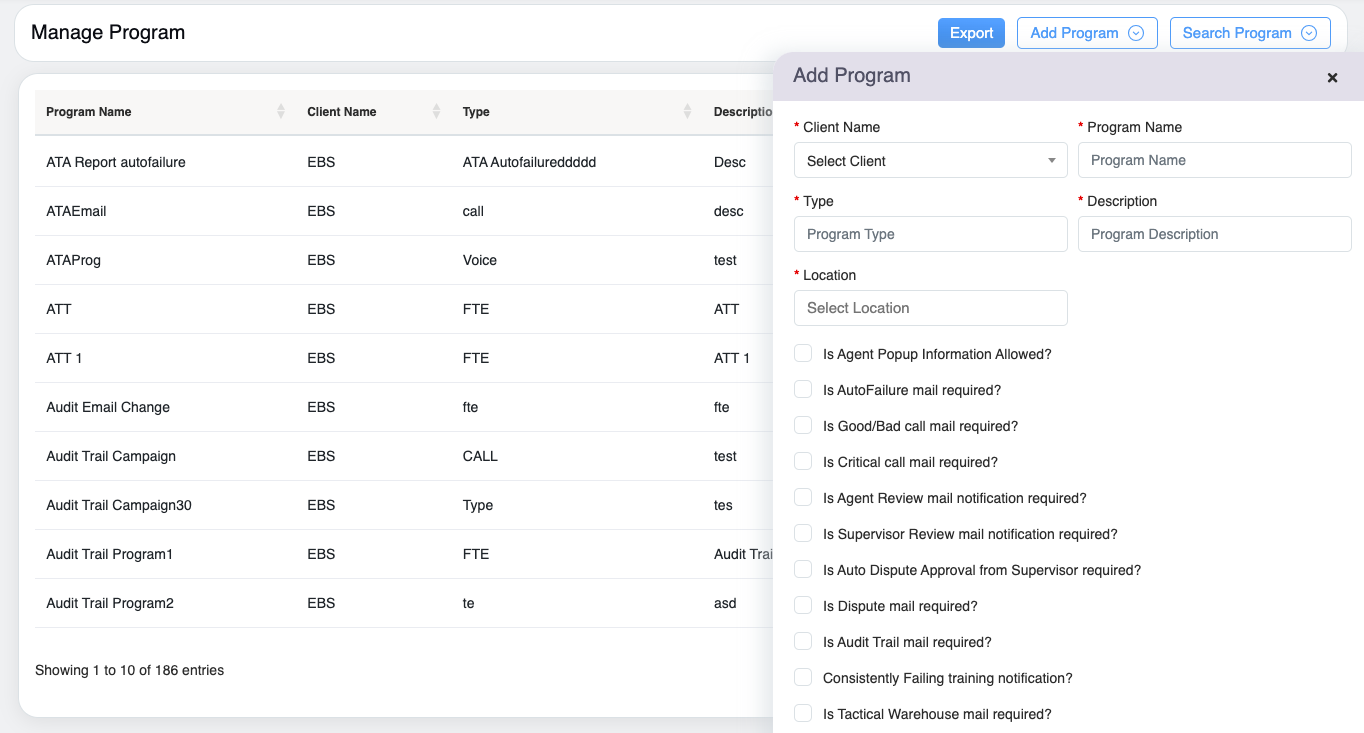
Task: Click into the Program Name input field
Action: tap(1214, 161)
